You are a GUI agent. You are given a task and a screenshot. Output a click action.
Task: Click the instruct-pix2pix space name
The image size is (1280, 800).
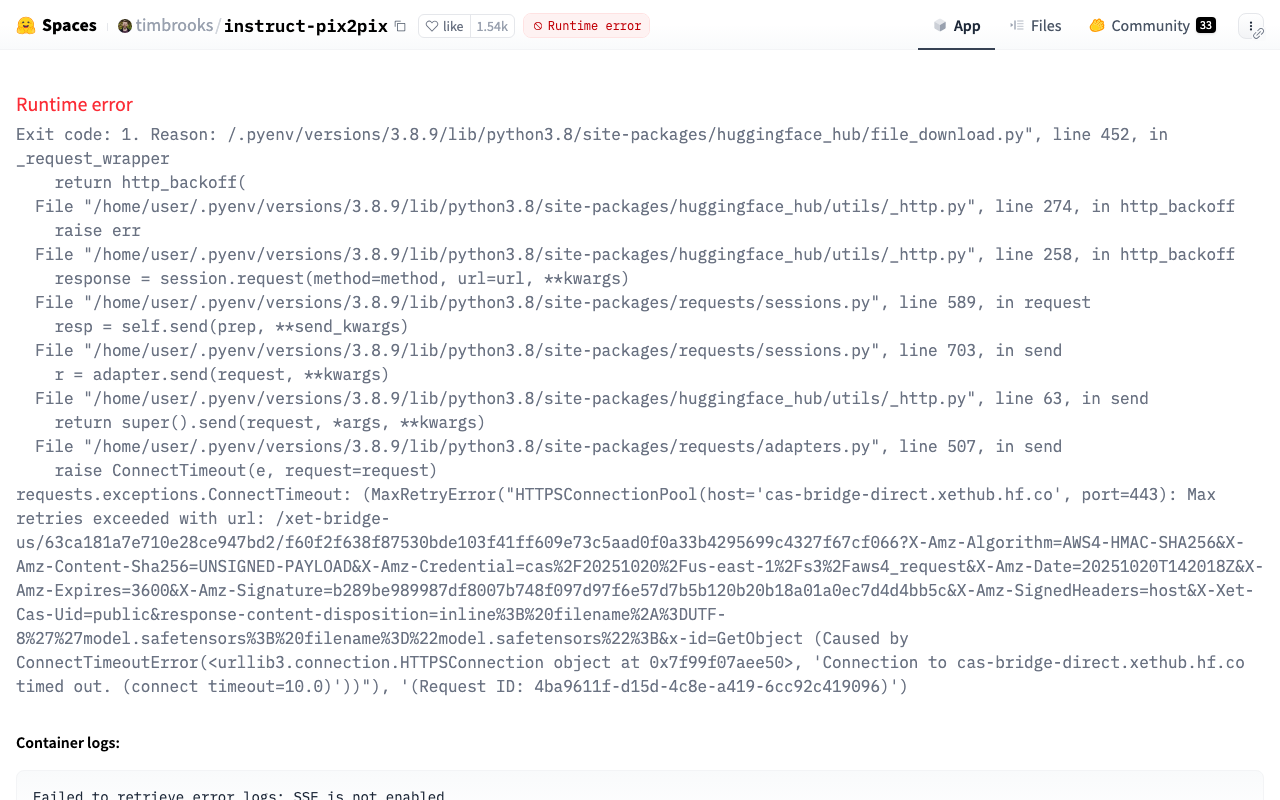click(x=305, y=26)
